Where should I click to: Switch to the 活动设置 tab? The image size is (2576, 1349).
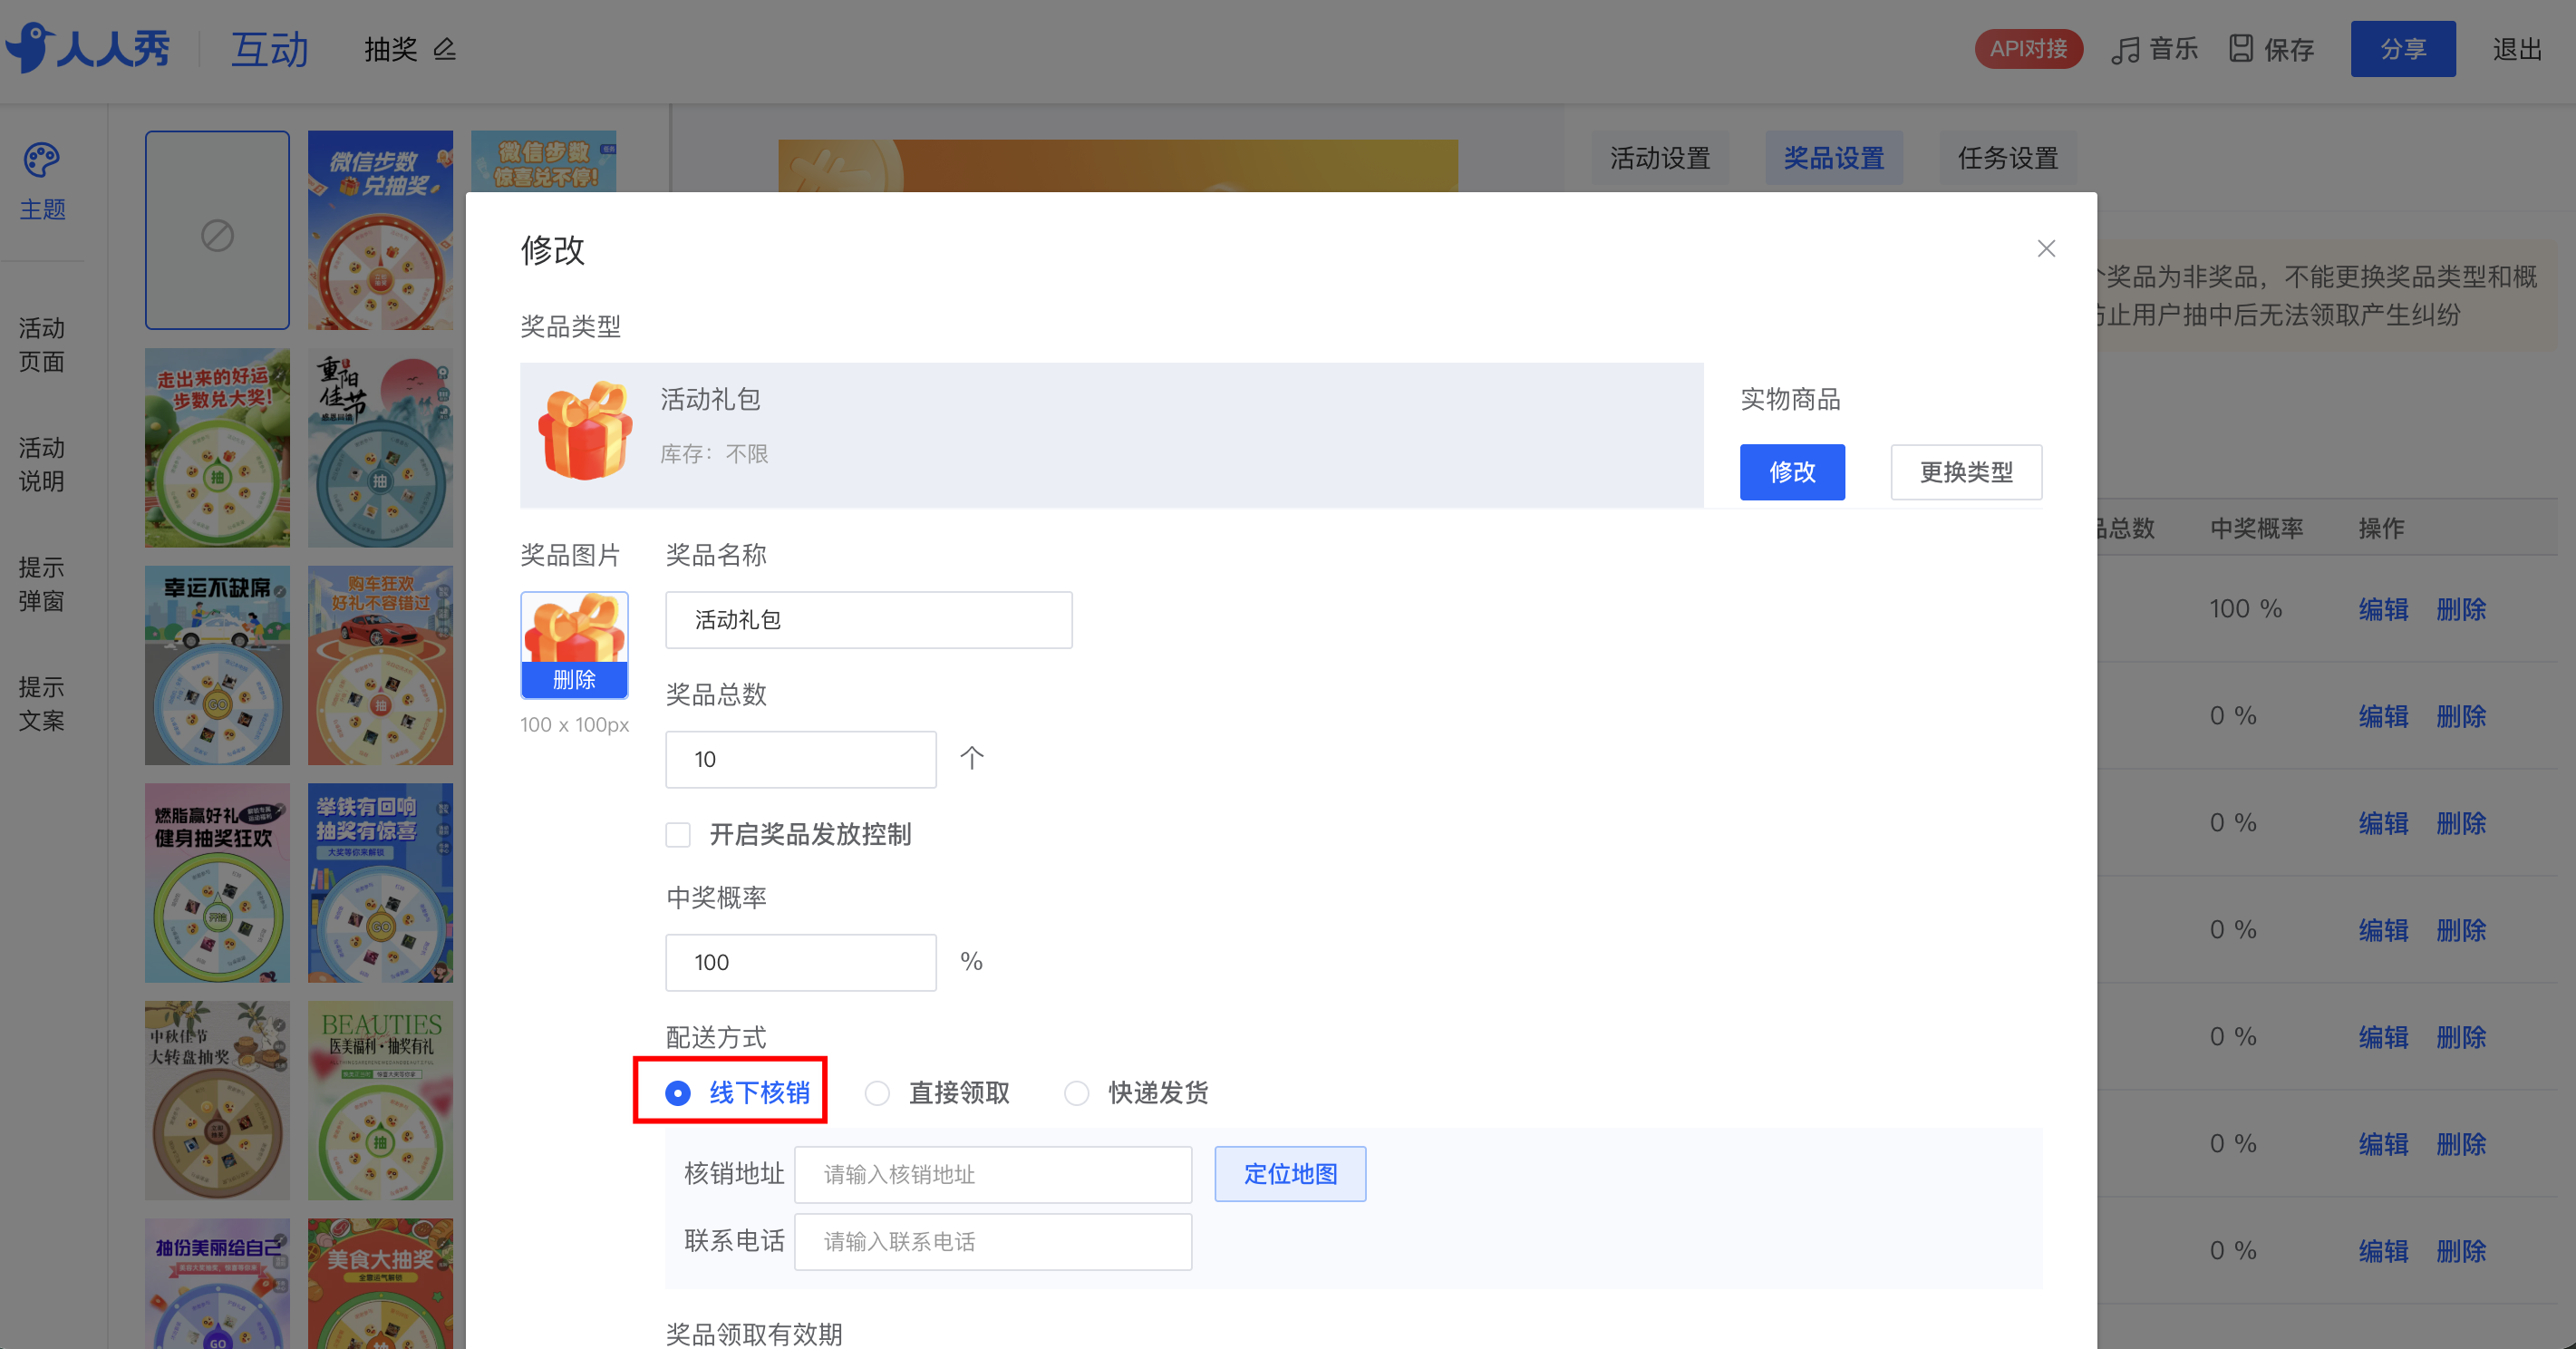[1660, 158]
